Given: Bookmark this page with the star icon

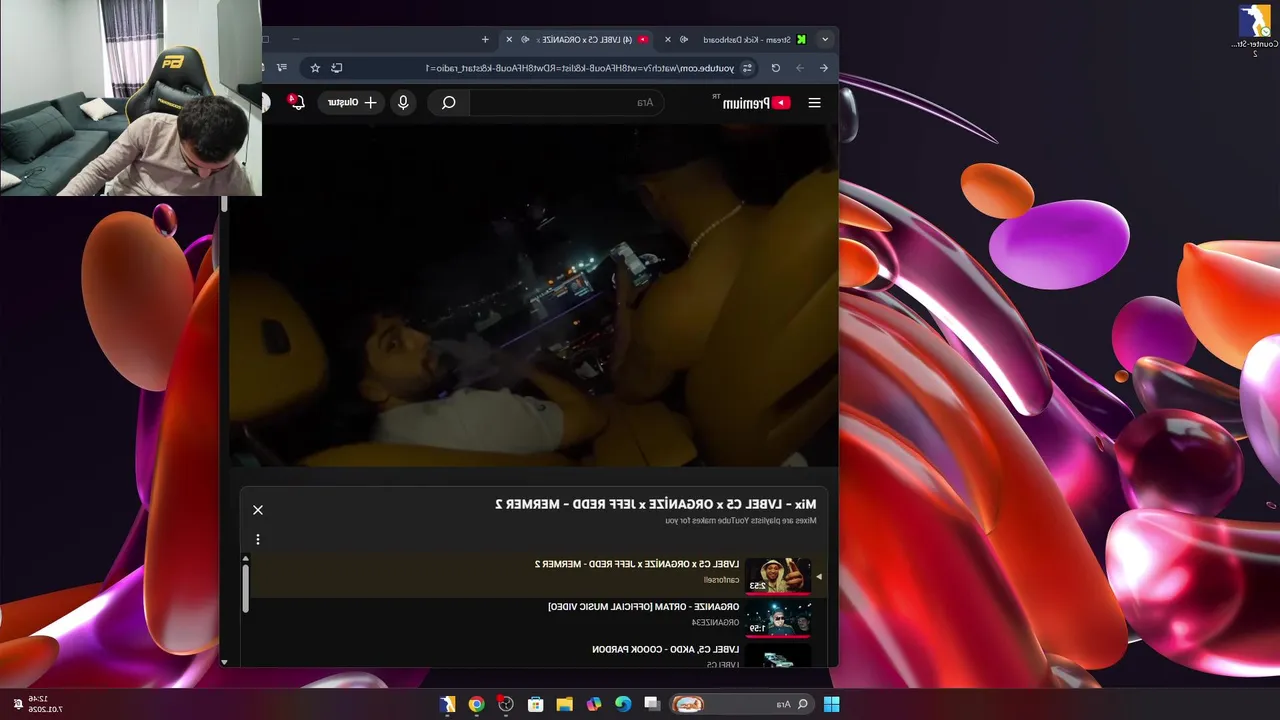Looking at the screenshot, I should (x=315, y=68).
